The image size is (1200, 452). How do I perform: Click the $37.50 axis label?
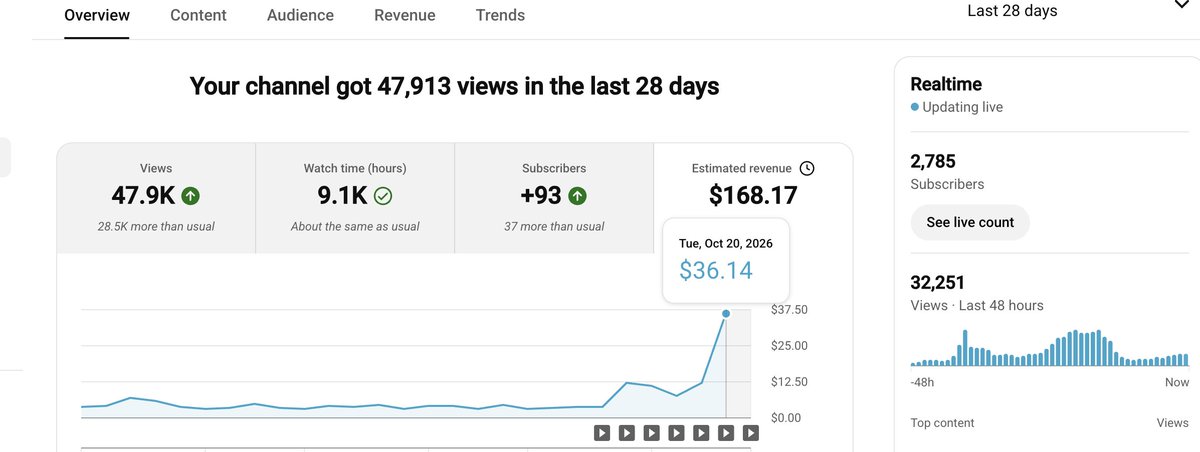click(x=790, y=310)
